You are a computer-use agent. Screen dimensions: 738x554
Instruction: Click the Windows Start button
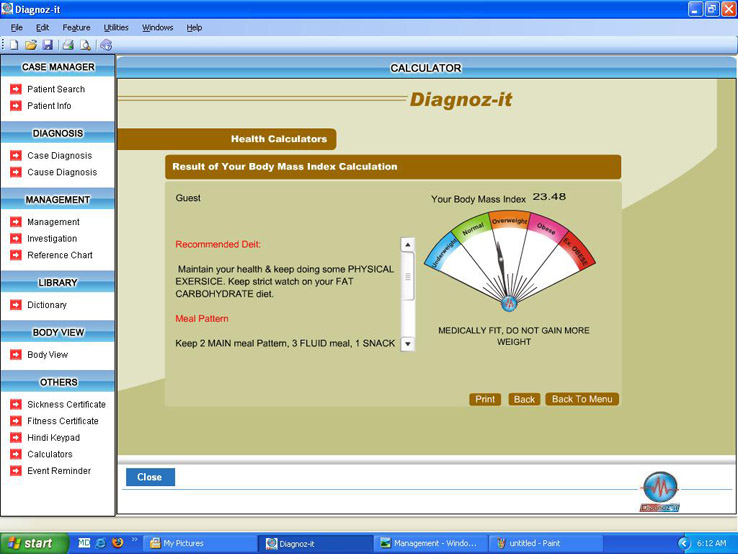(34, 543)
